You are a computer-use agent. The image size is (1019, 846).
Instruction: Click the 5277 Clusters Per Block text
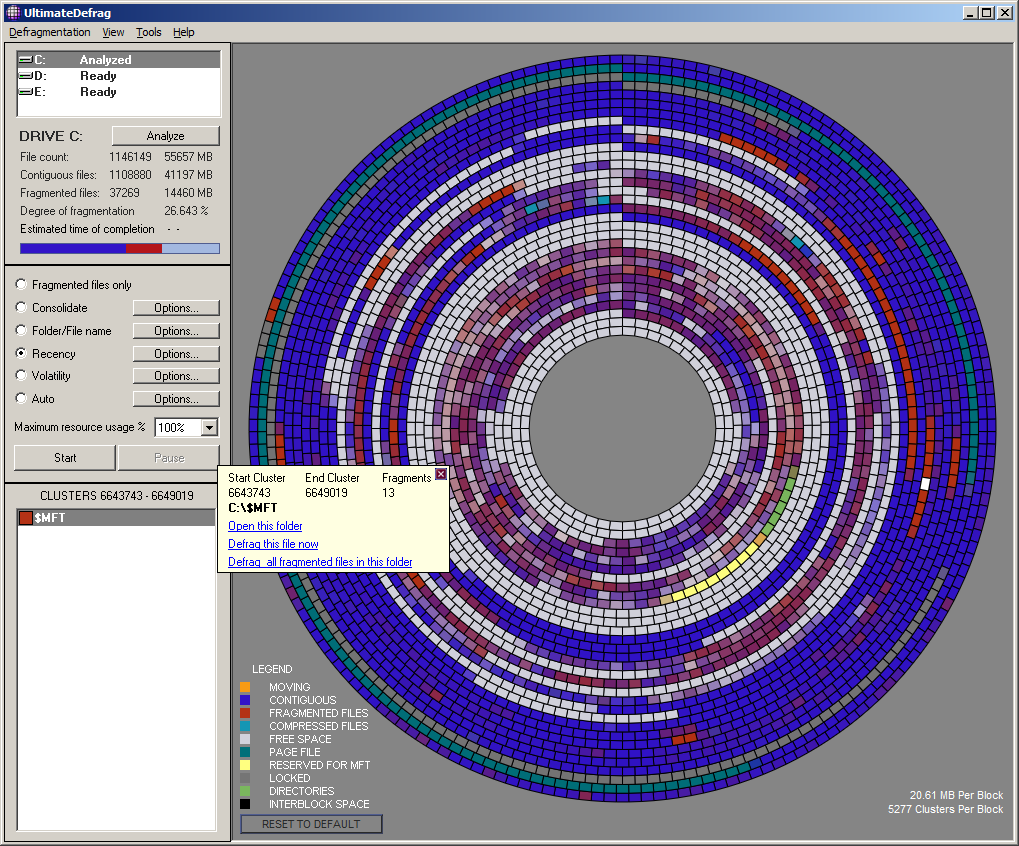(946, 810)
